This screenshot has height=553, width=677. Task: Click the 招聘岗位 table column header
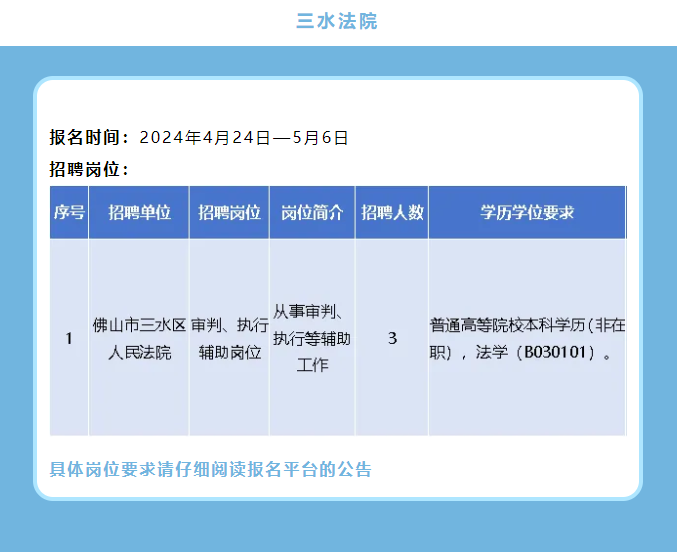click(x=229, y=212)
